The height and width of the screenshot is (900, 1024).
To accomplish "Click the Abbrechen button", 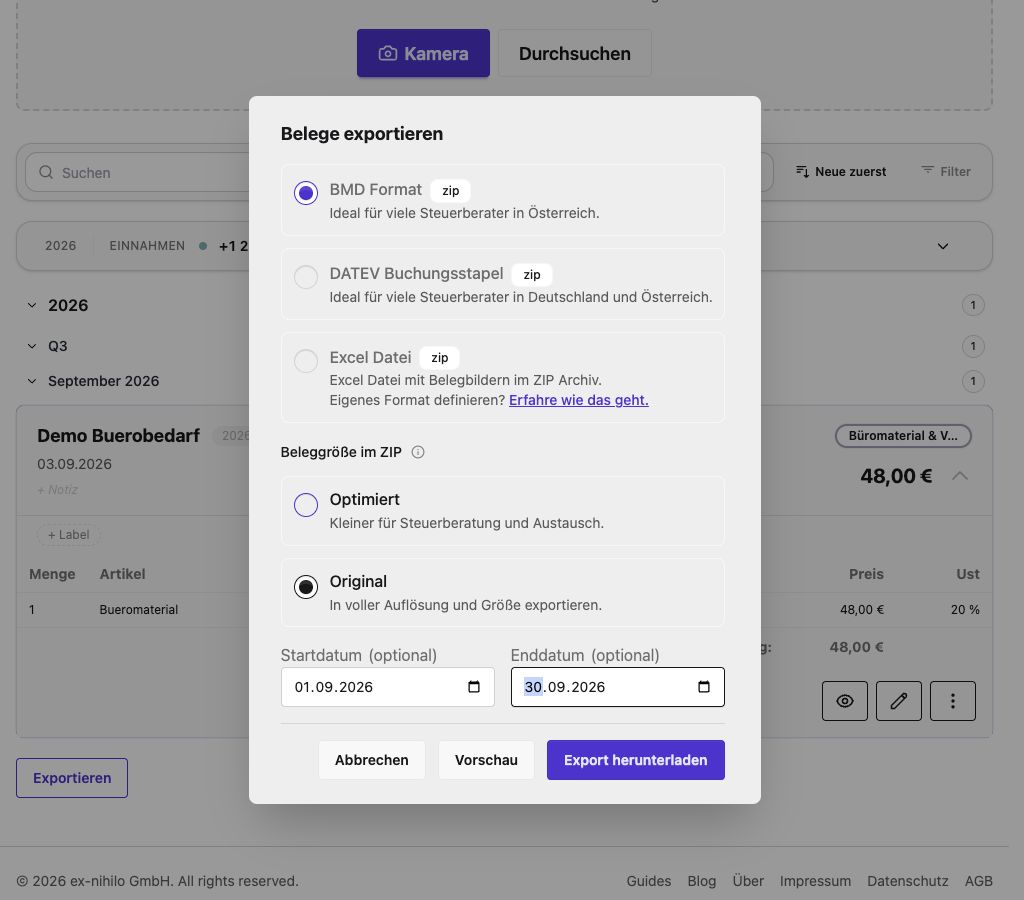I will (372, 760).
